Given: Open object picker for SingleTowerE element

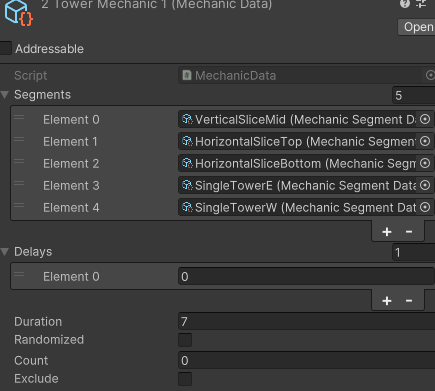Looking at the screenshot, I should [x=425, y=185].
